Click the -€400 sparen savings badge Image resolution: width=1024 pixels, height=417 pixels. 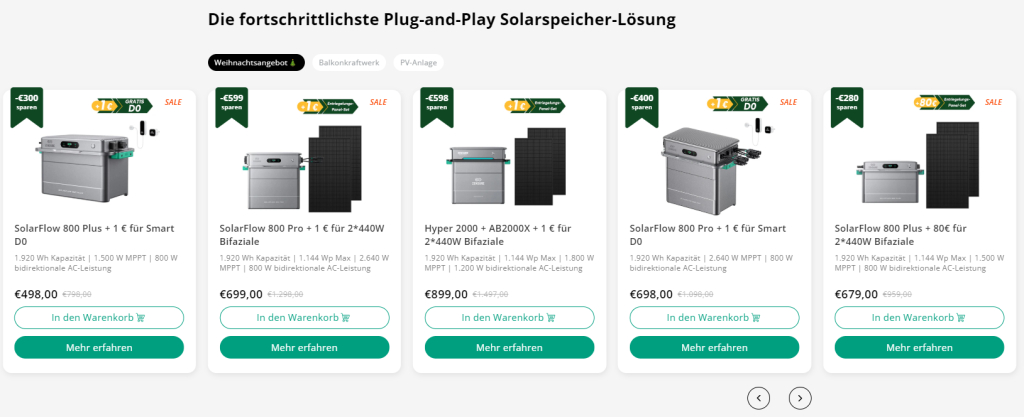[x=642, y=105]
